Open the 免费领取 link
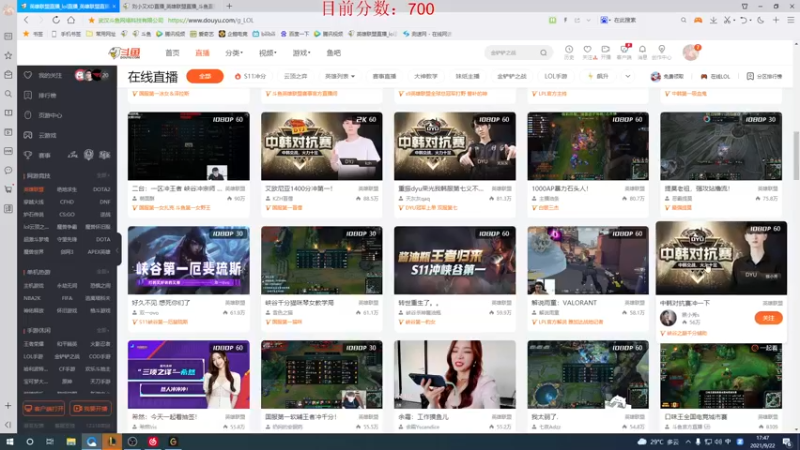 coord(667,76)
